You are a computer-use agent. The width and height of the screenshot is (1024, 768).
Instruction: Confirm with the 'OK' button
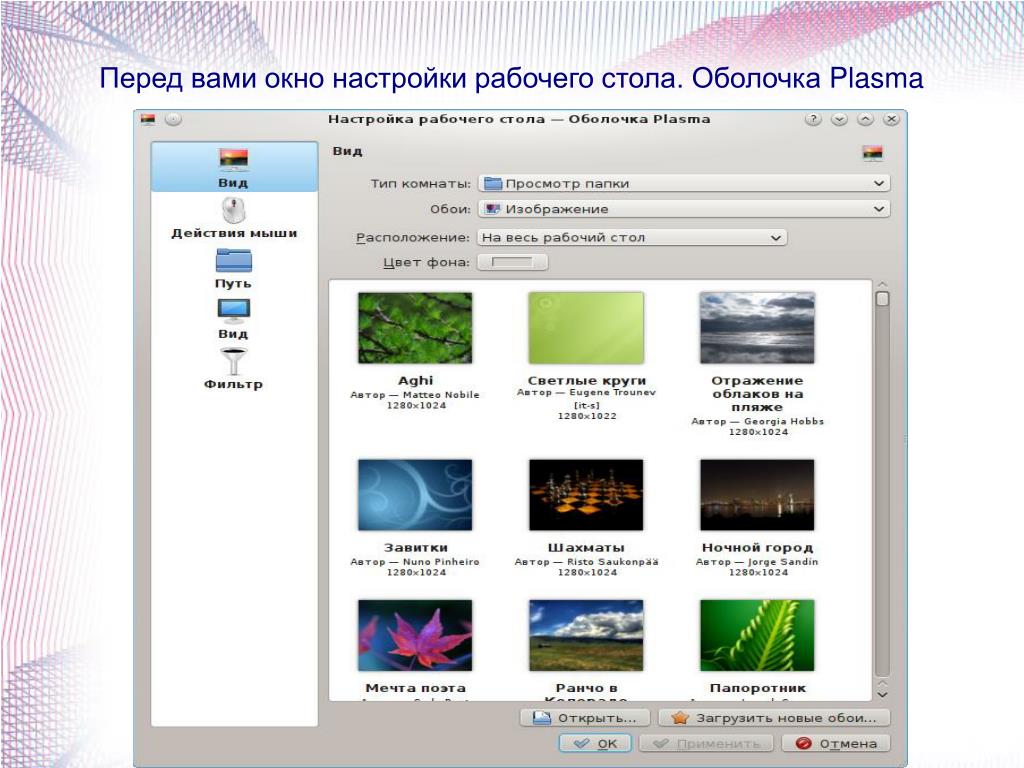[x=595, y=743]
